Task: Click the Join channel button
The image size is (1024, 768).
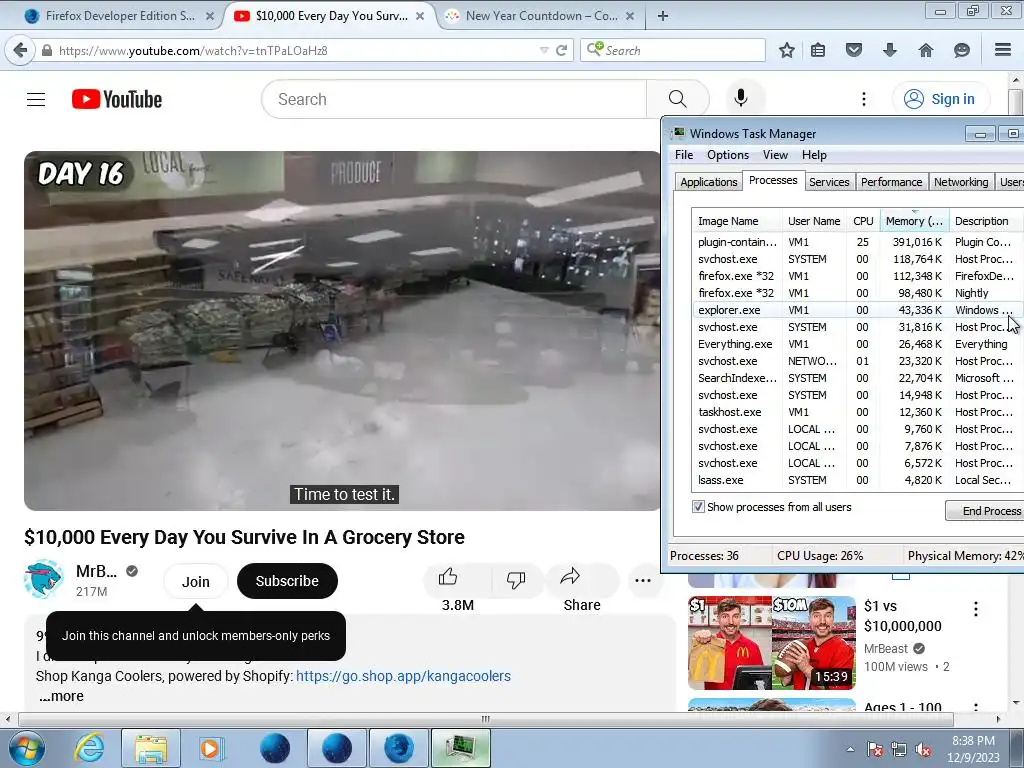Action: 195,581
